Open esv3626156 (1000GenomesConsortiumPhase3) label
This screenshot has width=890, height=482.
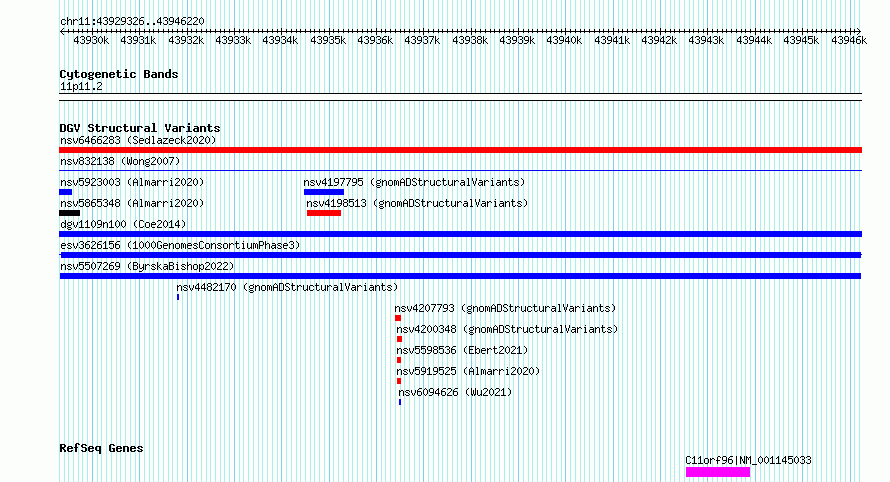[180, 245]
